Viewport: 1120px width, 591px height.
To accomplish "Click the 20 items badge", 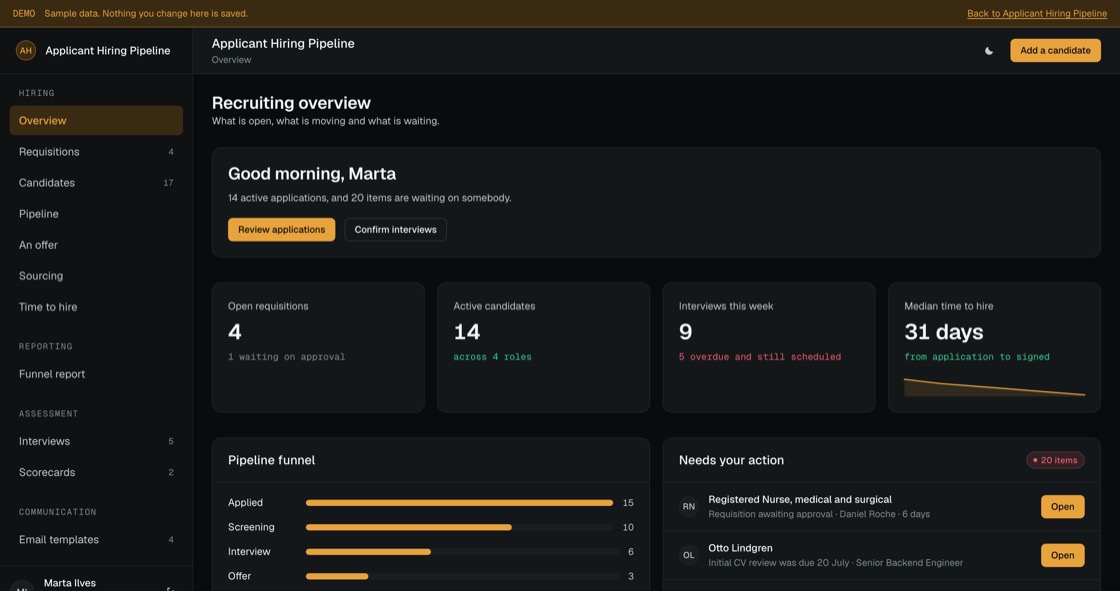I will point(1055,460).
